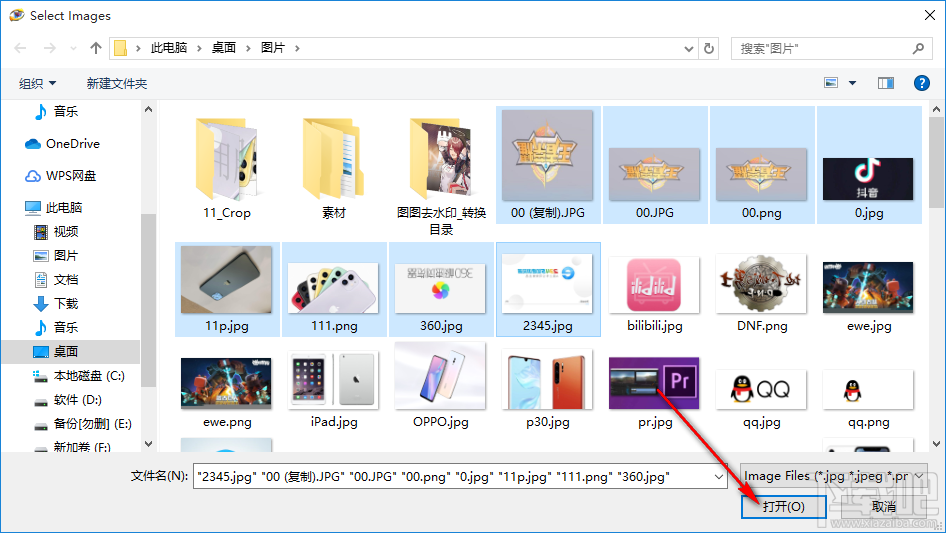Refresh the current folder view
The width and height of the screenshot is (946, 533).
[709, 48]
